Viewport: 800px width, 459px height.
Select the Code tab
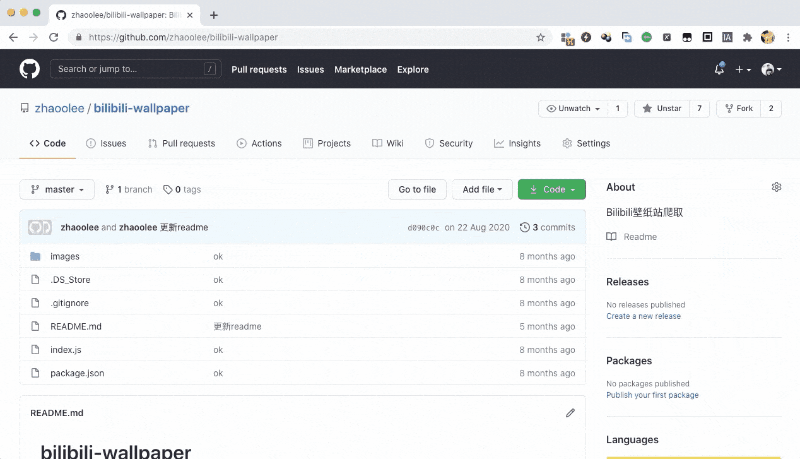[47, 143]
